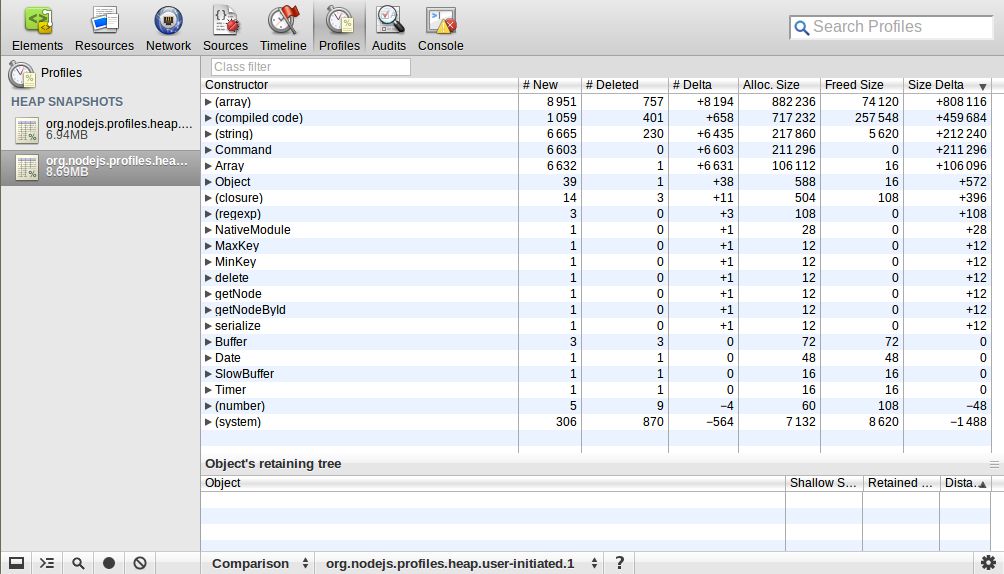Open the Comparison view dropdown
1004x574 pixels.
point(260,563)
